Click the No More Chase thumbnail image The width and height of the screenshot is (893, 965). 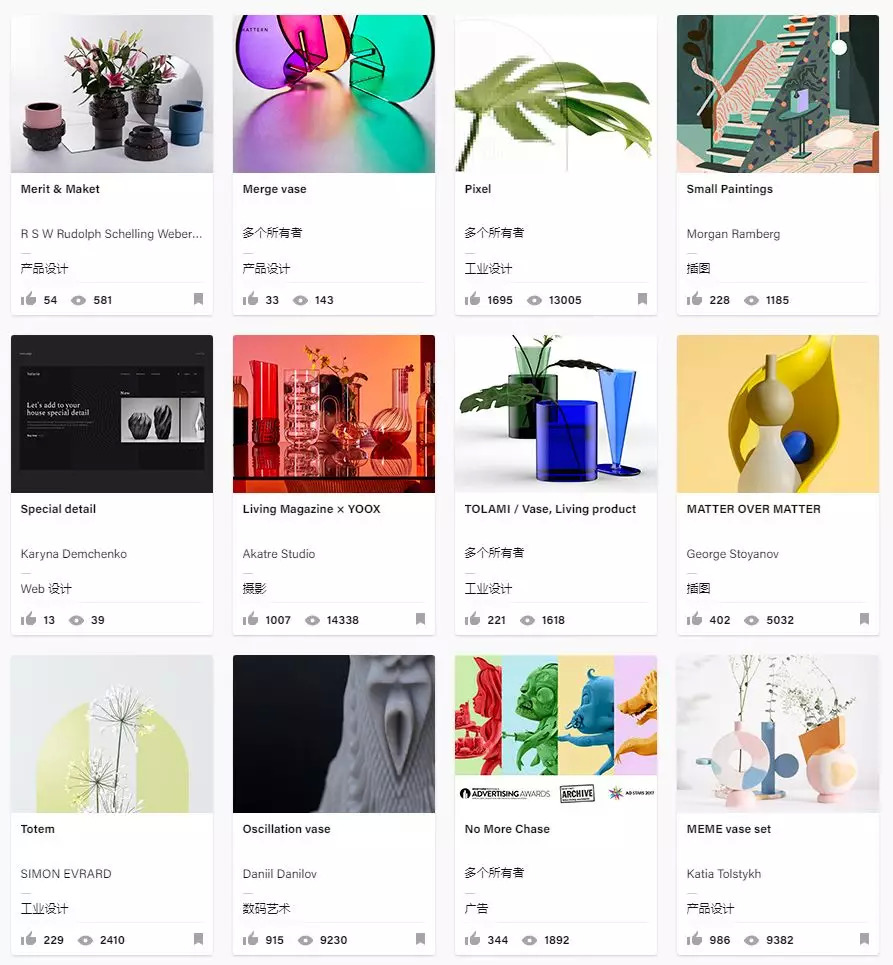(x=556, y=734)
